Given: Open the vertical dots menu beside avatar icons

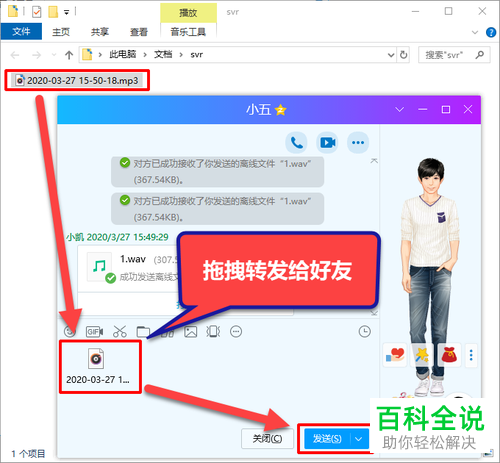Looking at the screenshot, I should tap(471, 355).
